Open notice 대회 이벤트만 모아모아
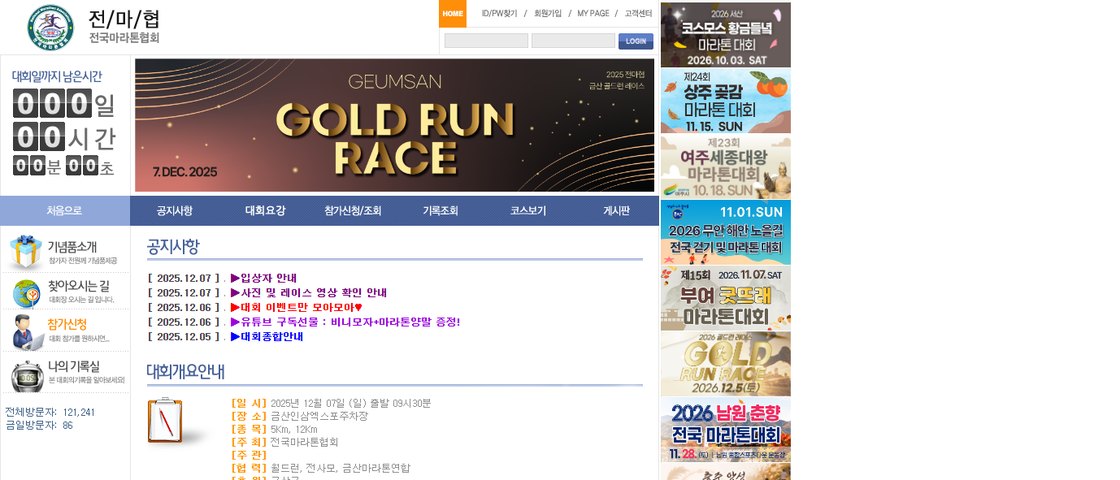The width and height of the screenshot is (1120, 480). pyautogui.click(x=296, y=307)
